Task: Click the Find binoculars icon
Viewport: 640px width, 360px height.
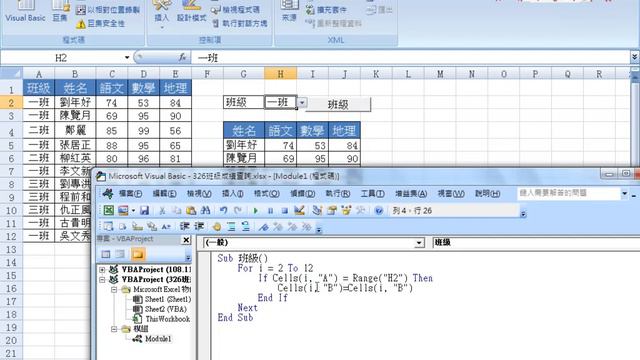Action: (206, 211)
